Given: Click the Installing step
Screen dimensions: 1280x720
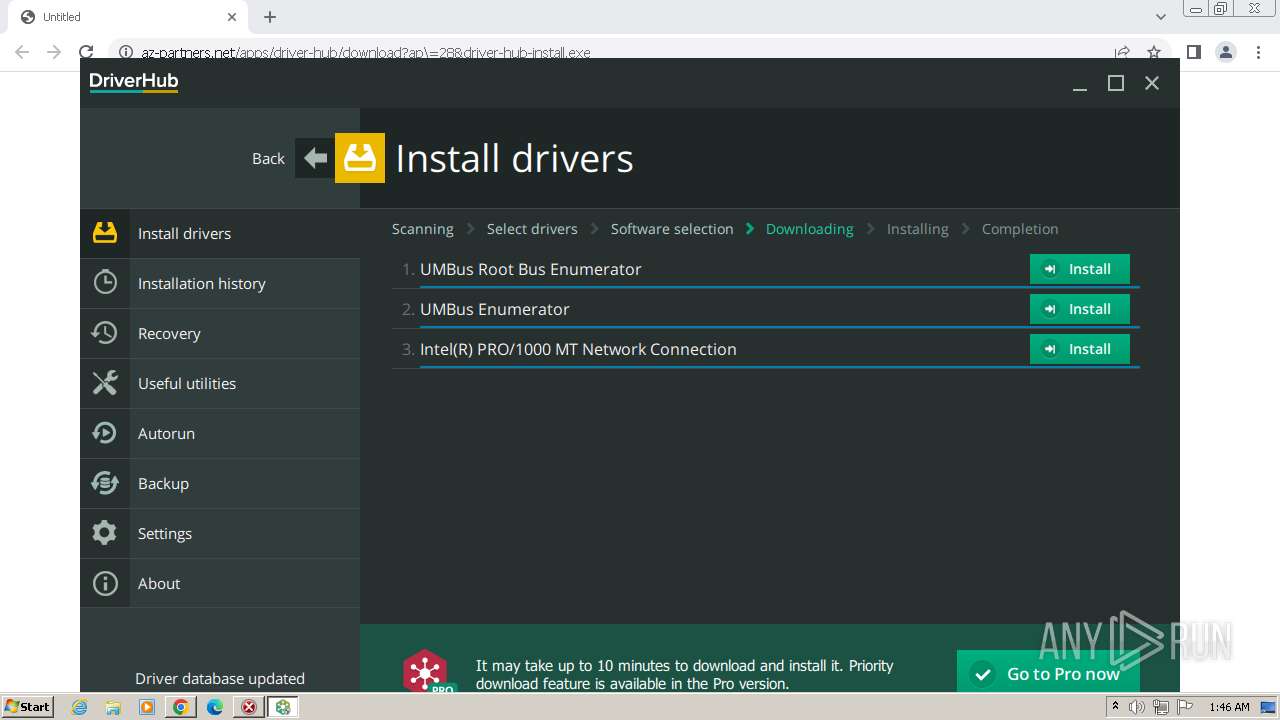Looking at the screenshot, I should coord(917,229).
